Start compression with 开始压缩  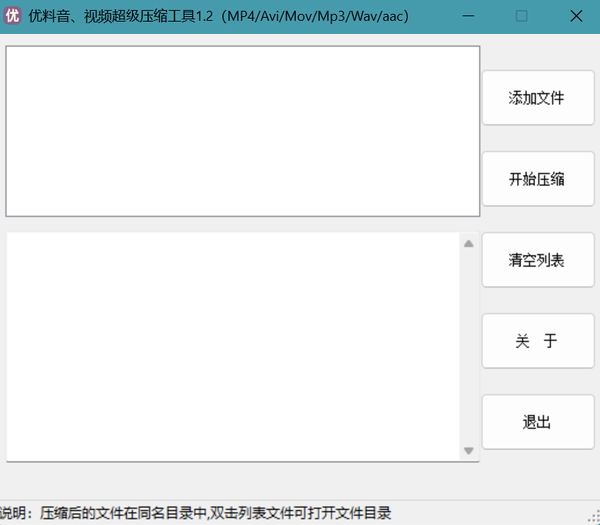538,179
